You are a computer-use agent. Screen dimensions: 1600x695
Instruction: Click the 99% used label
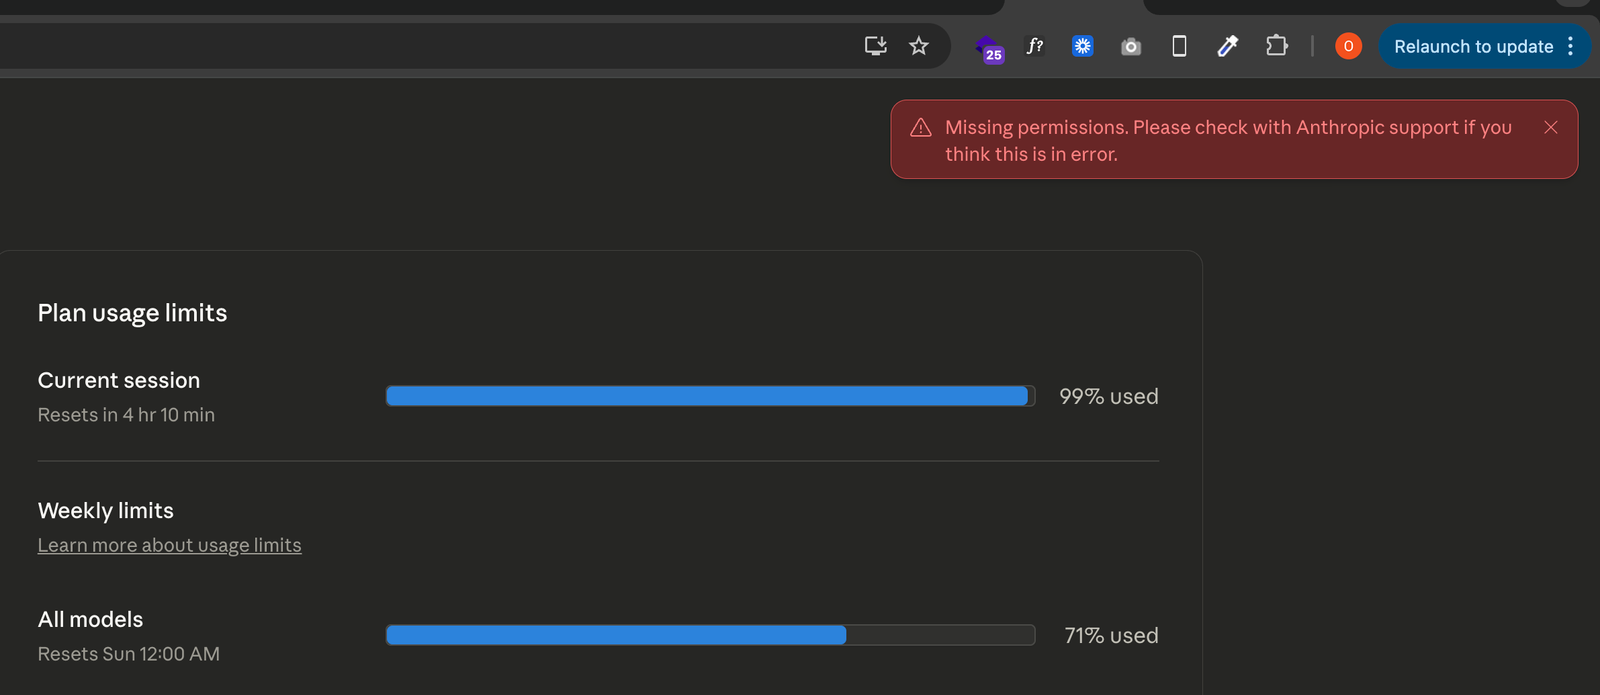[x=1108, y=397]
